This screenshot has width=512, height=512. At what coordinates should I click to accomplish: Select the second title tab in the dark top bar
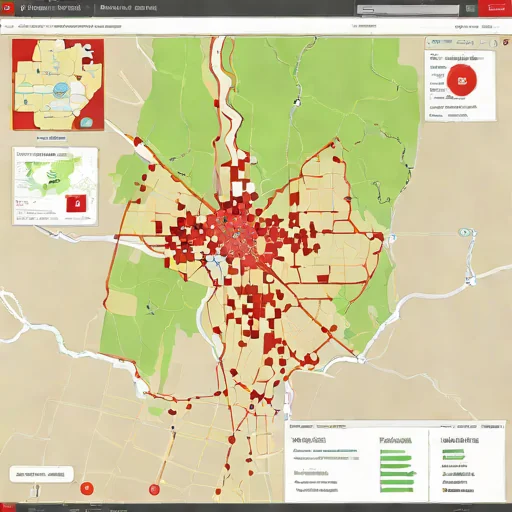(128, 8)
